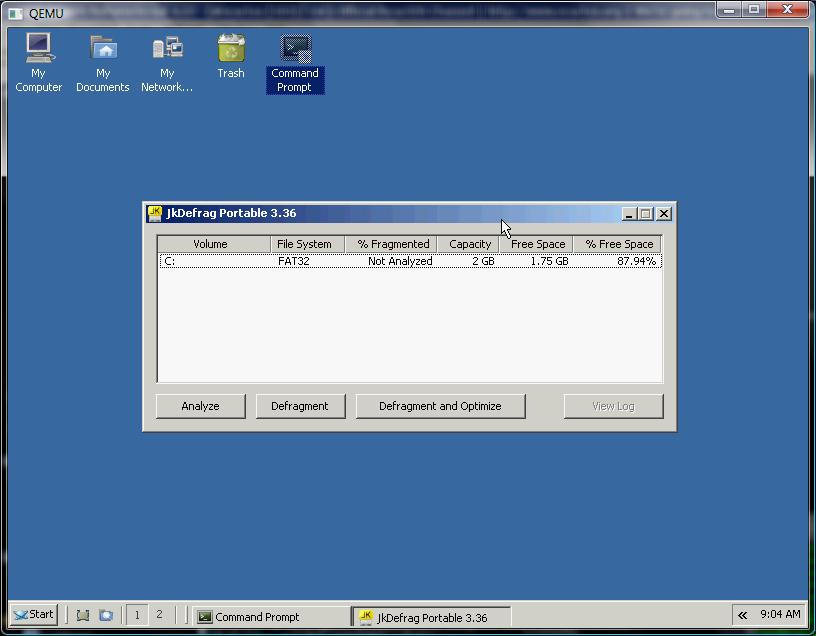Click first quick launch icon in taskbar
816x636 pixels.
tap(83, 615)
